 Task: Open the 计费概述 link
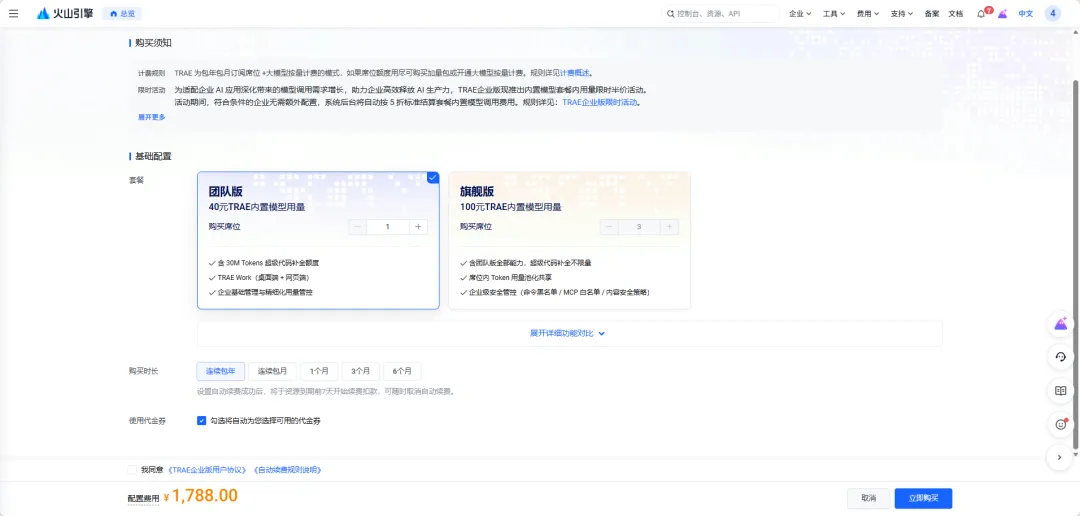574,72
